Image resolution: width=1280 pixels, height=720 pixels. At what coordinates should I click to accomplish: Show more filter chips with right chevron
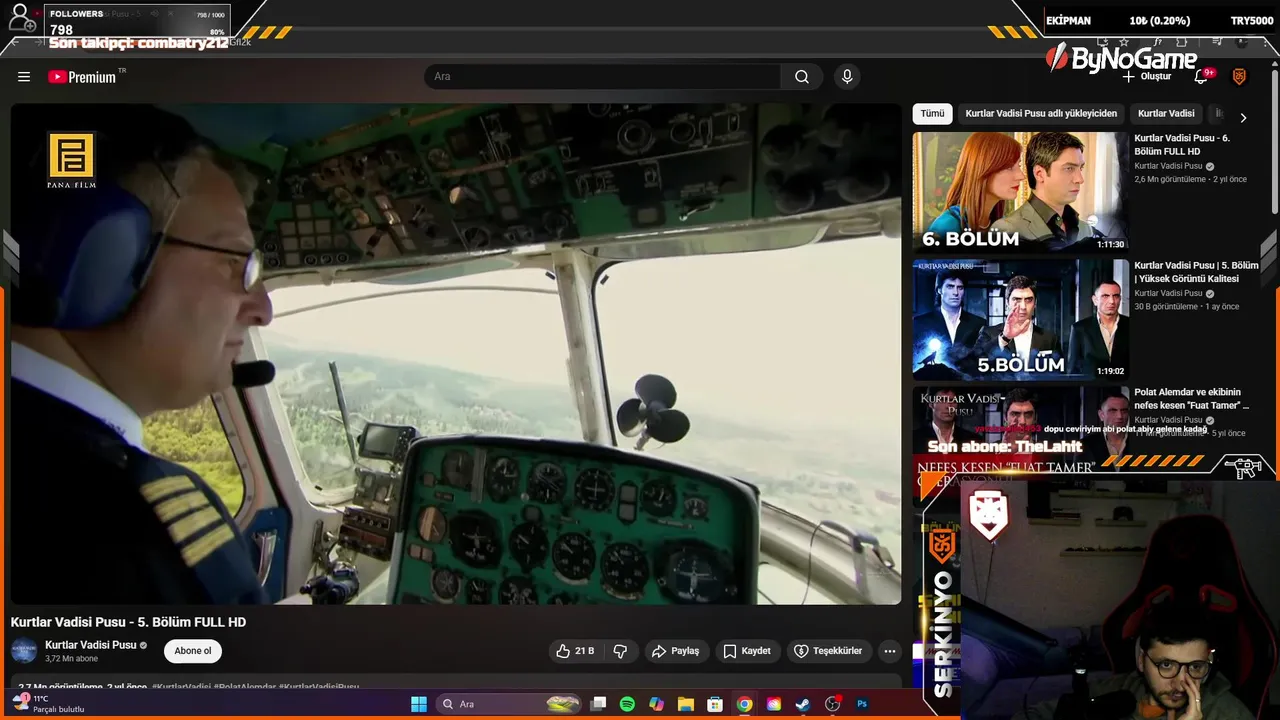coord(1243,117)
